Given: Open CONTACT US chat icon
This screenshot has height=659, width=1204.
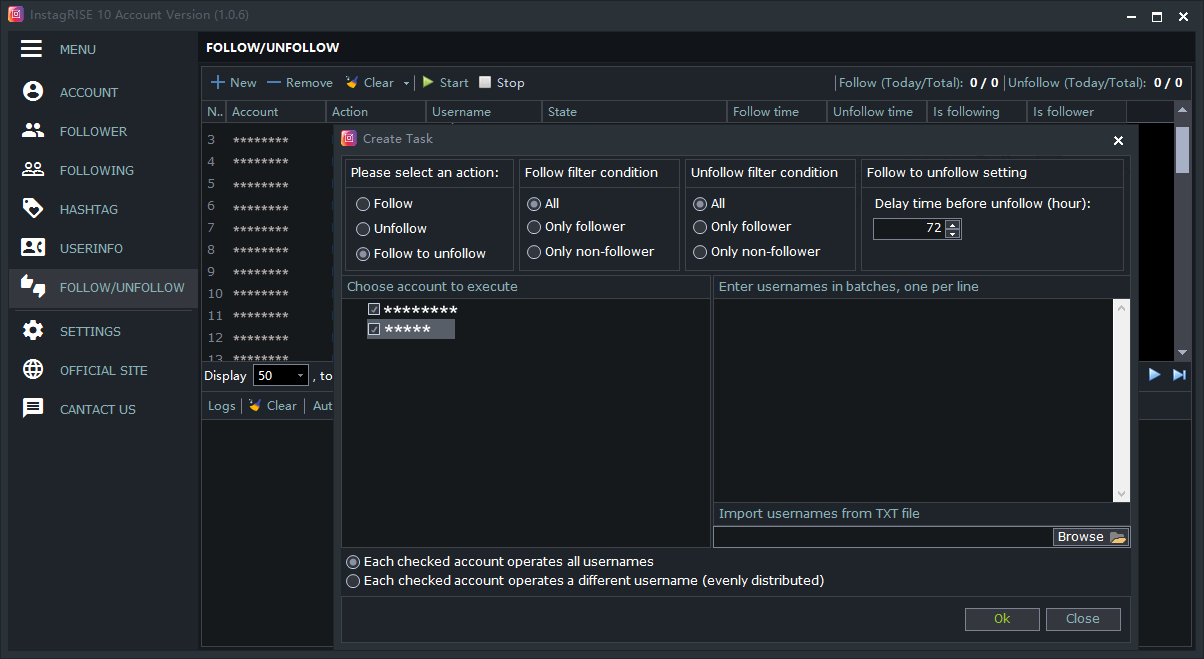Looking at the screenshot, I should tap(33, 409).
